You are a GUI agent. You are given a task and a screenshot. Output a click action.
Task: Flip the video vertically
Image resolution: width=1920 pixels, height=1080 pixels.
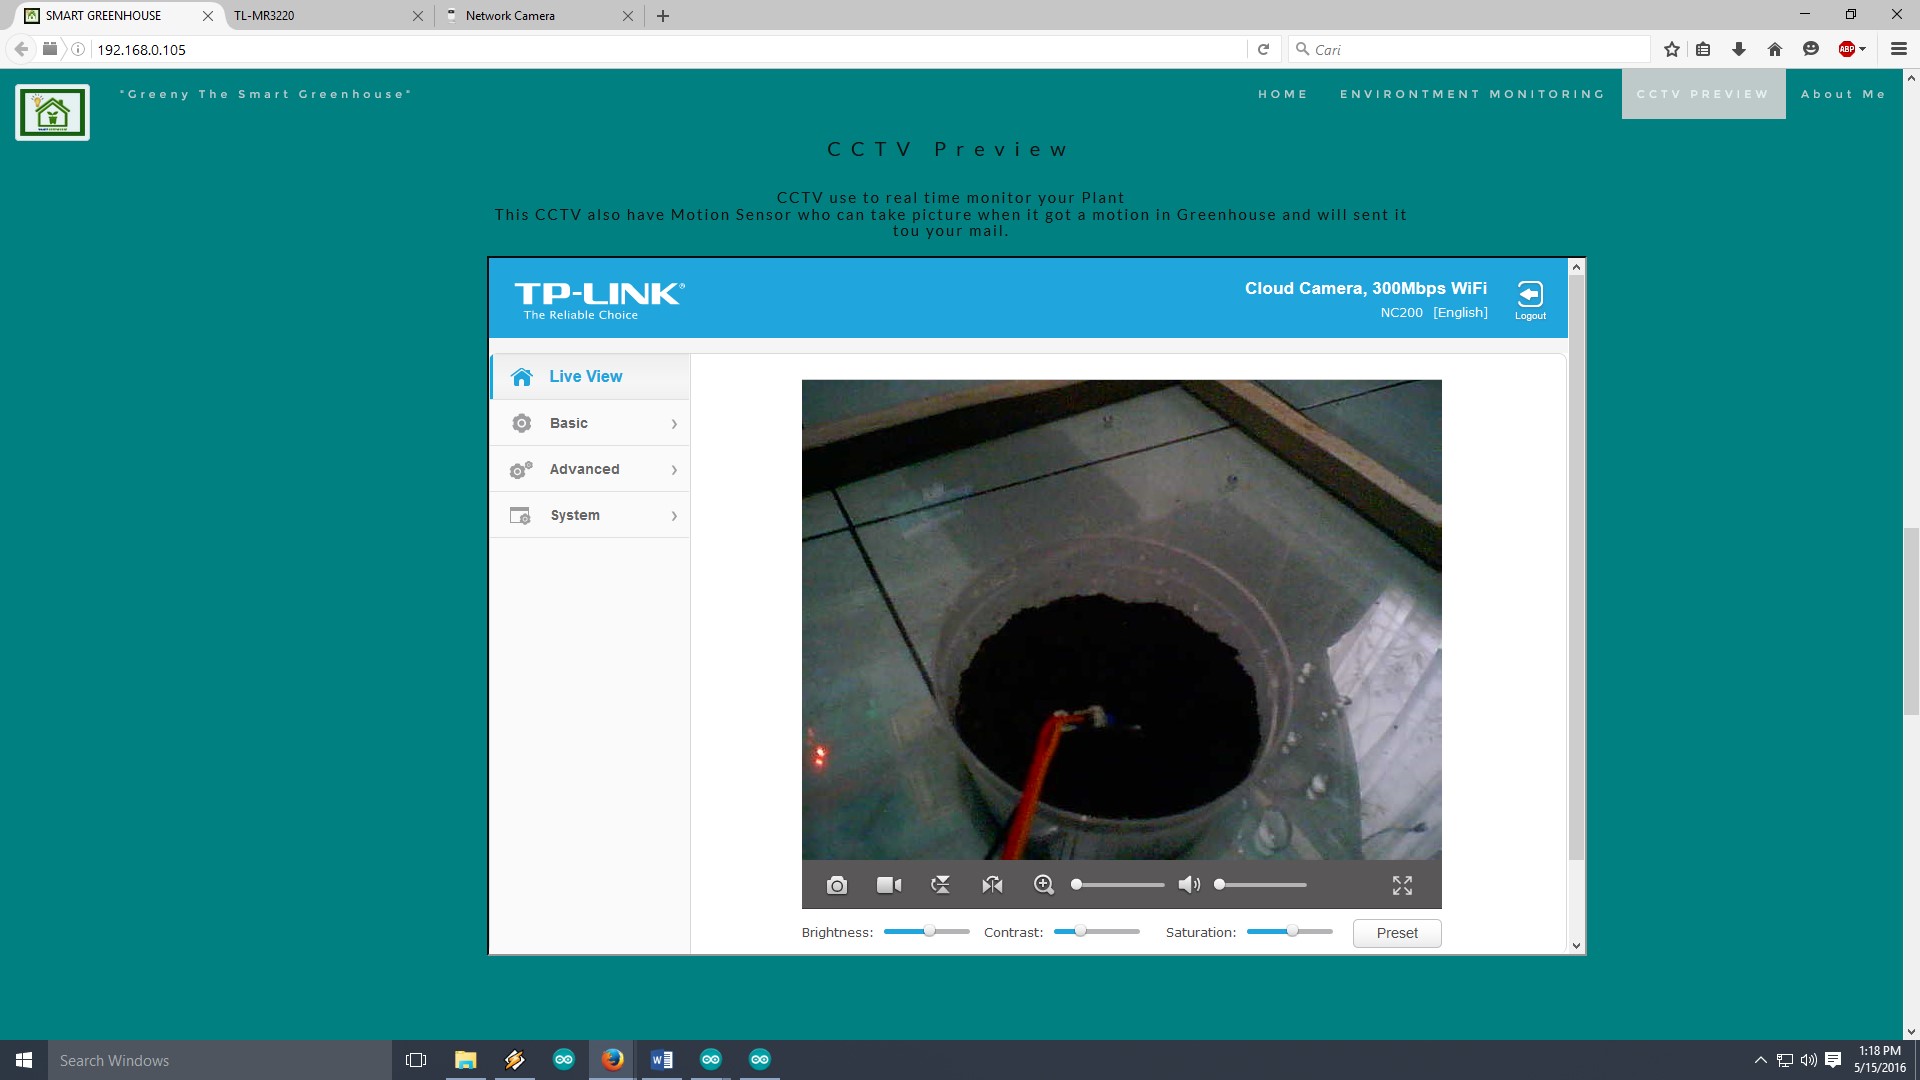click(x=941, y=885)
